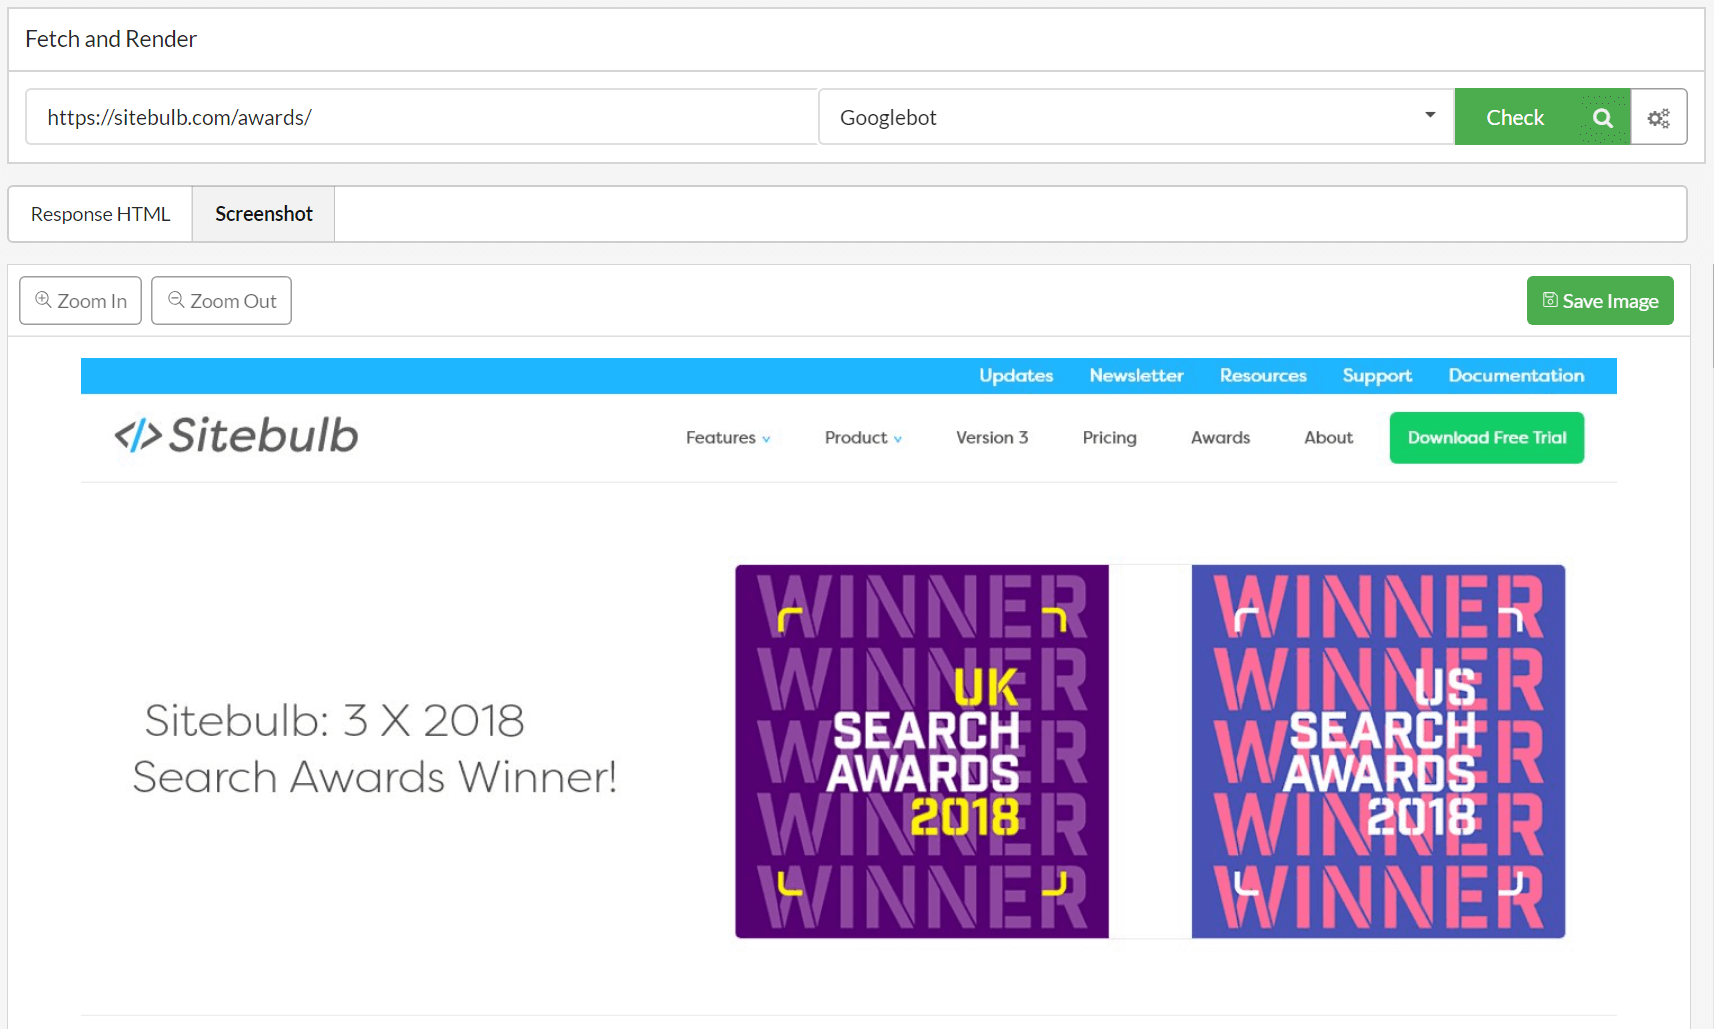Click the UK Search Awards 2018 image
This screenshot has width=1714, height=1029.
(x=922, y=752)
